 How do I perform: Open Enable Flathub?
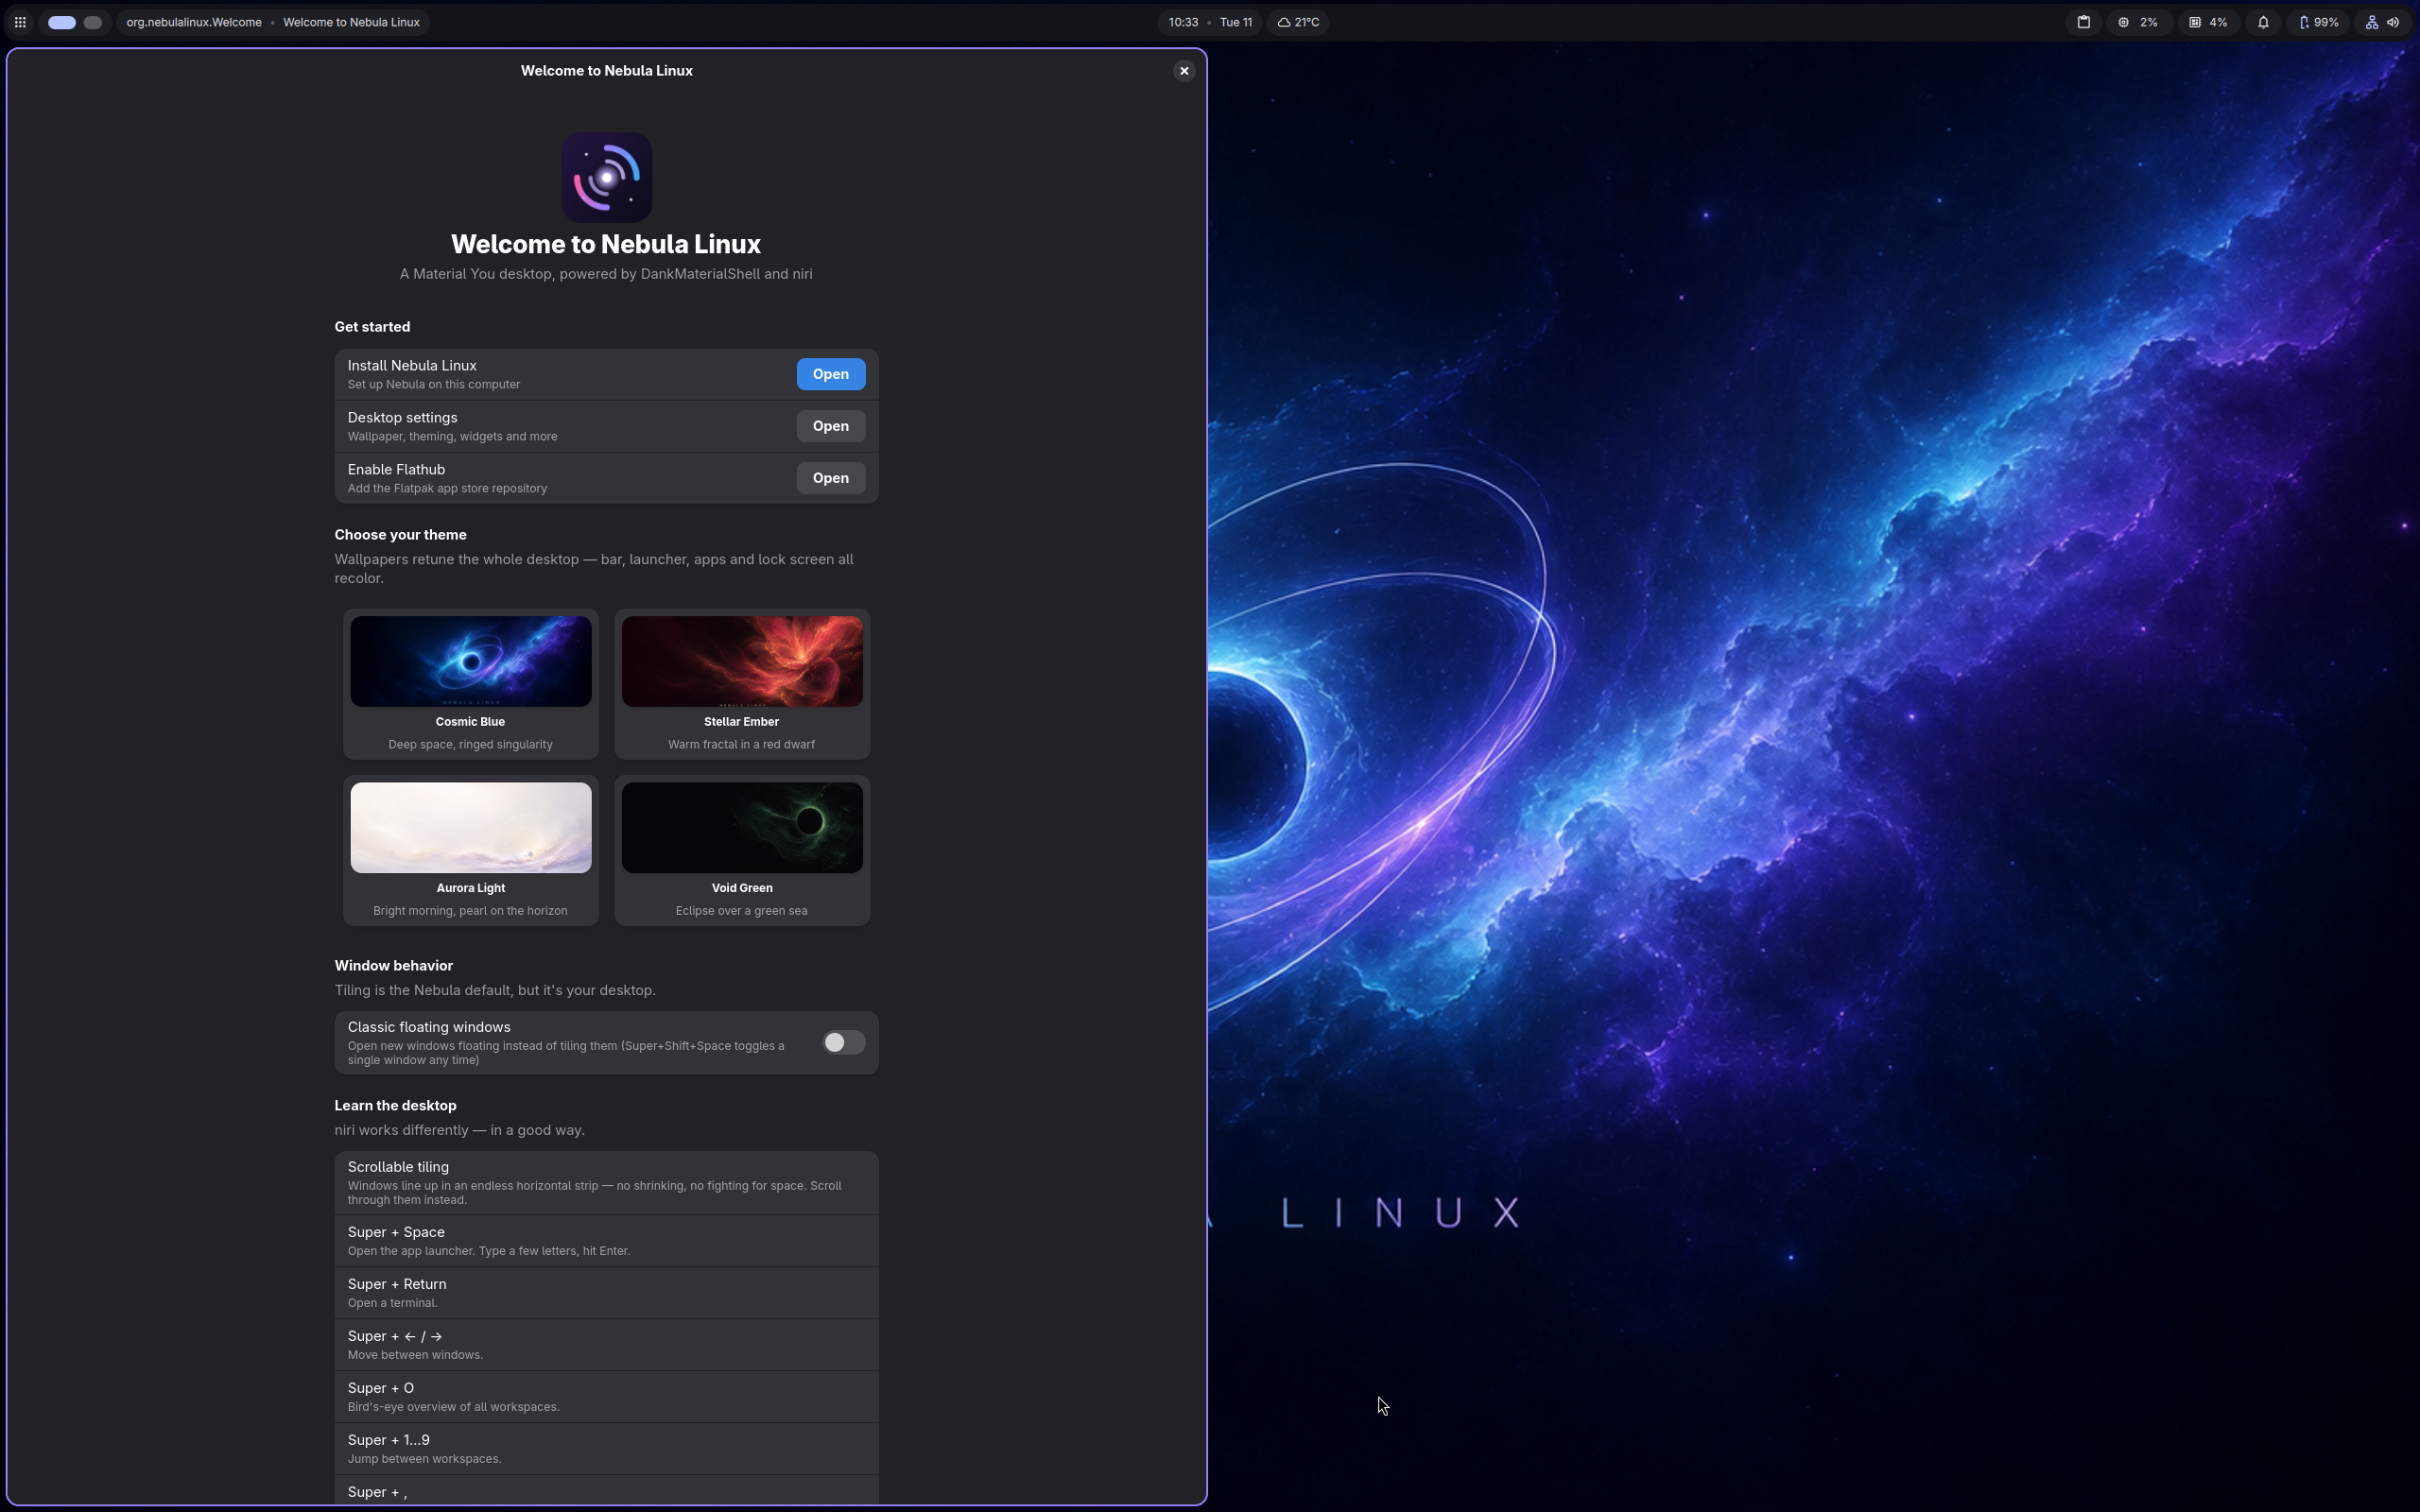coord(830,478)
